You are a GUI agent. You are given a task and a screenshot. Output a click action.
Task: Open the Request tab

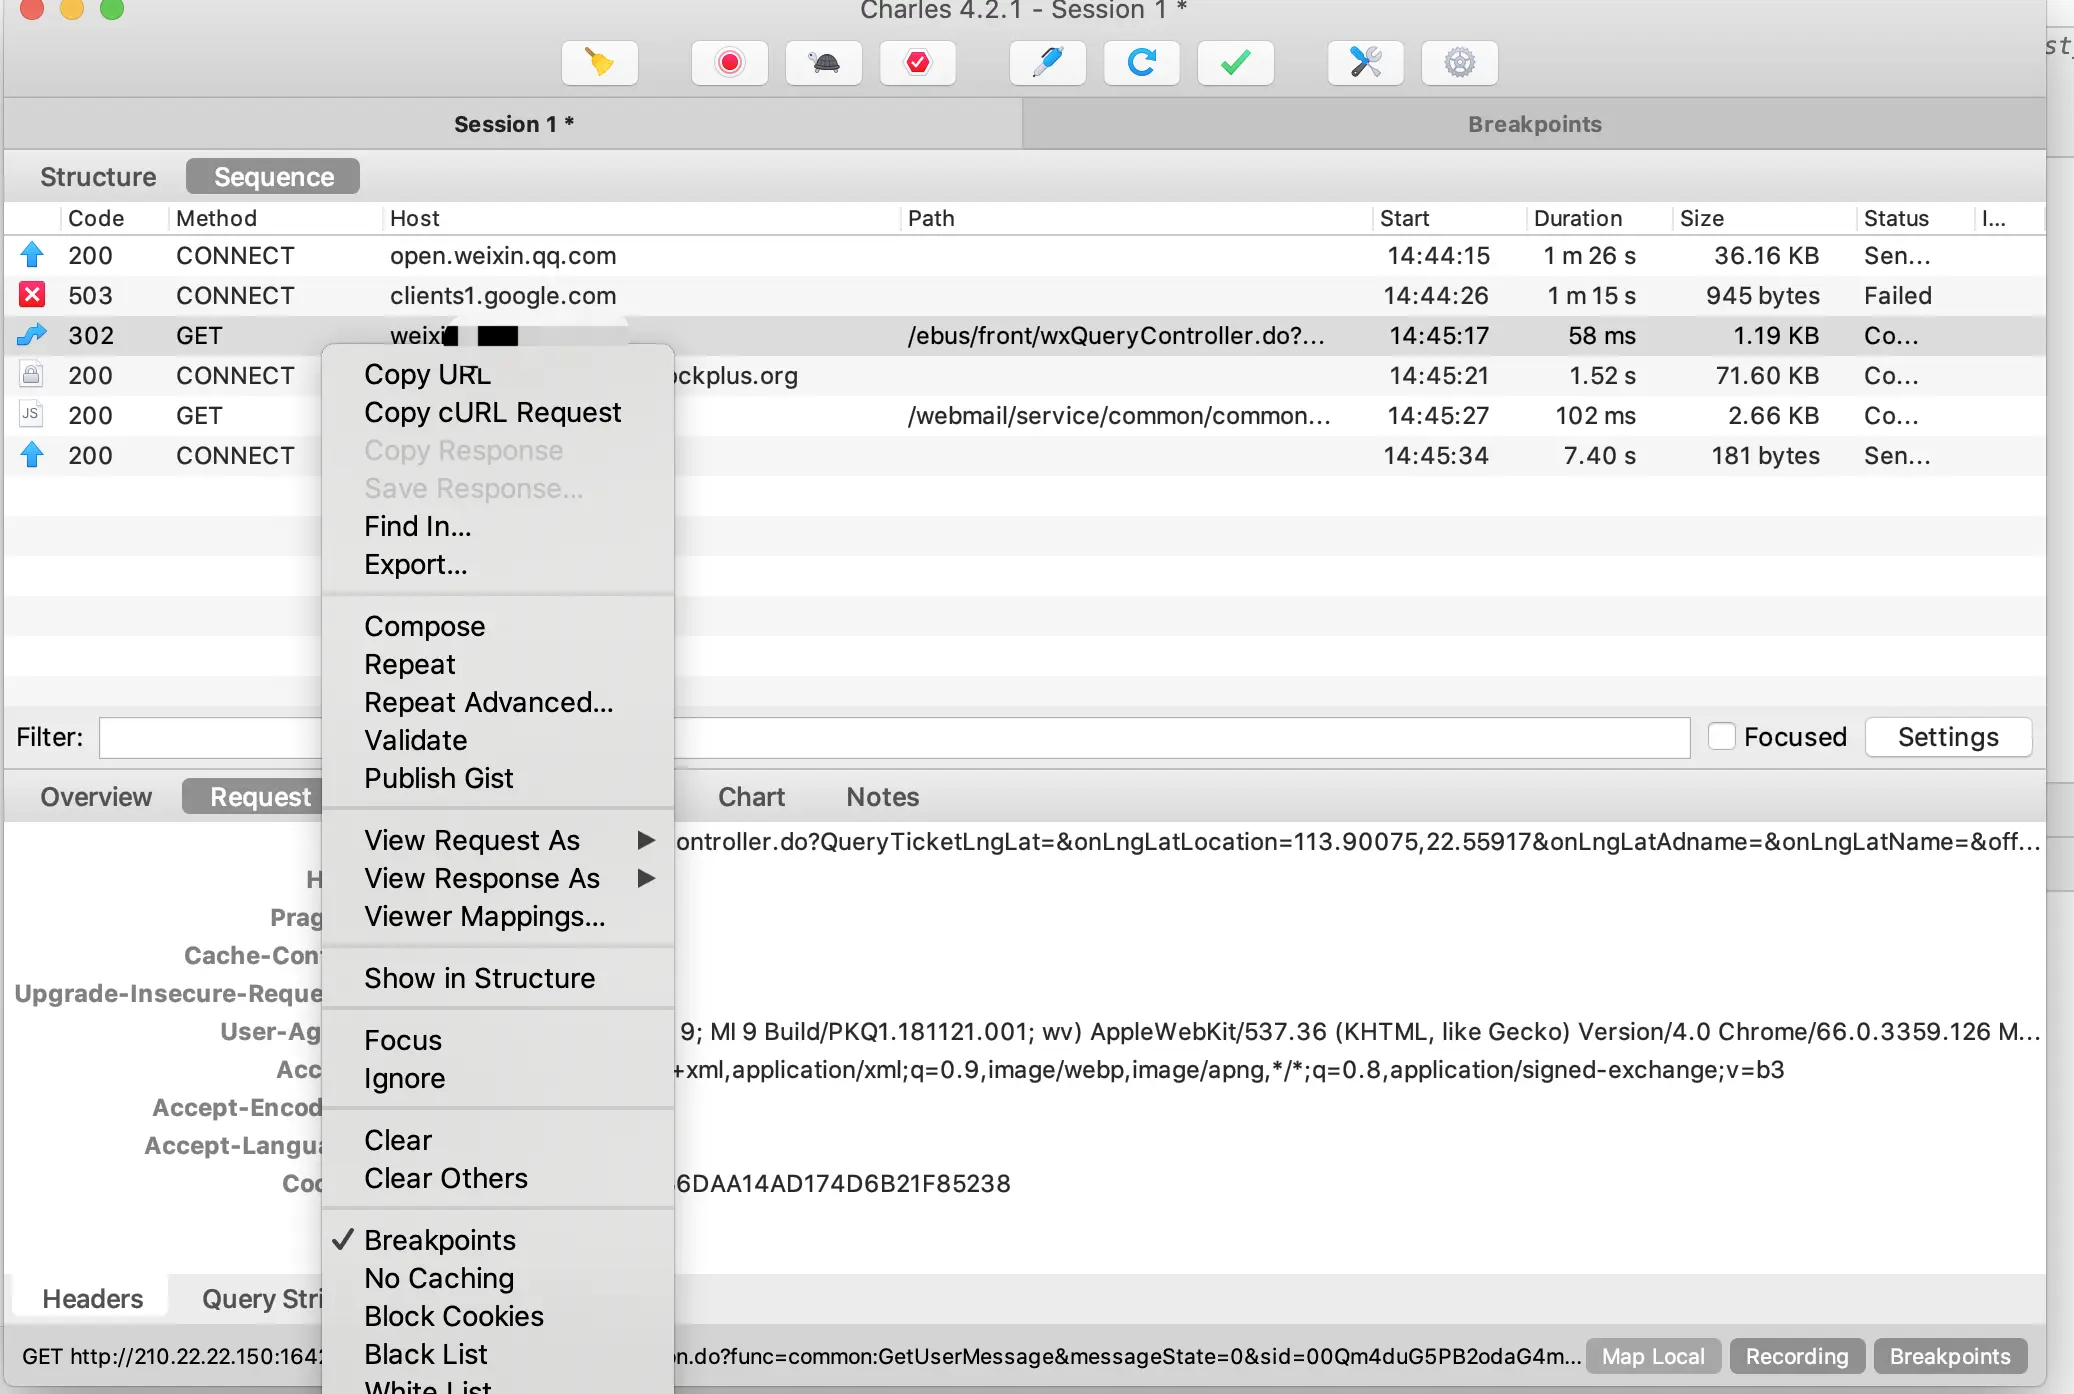[x=253, y=796]
